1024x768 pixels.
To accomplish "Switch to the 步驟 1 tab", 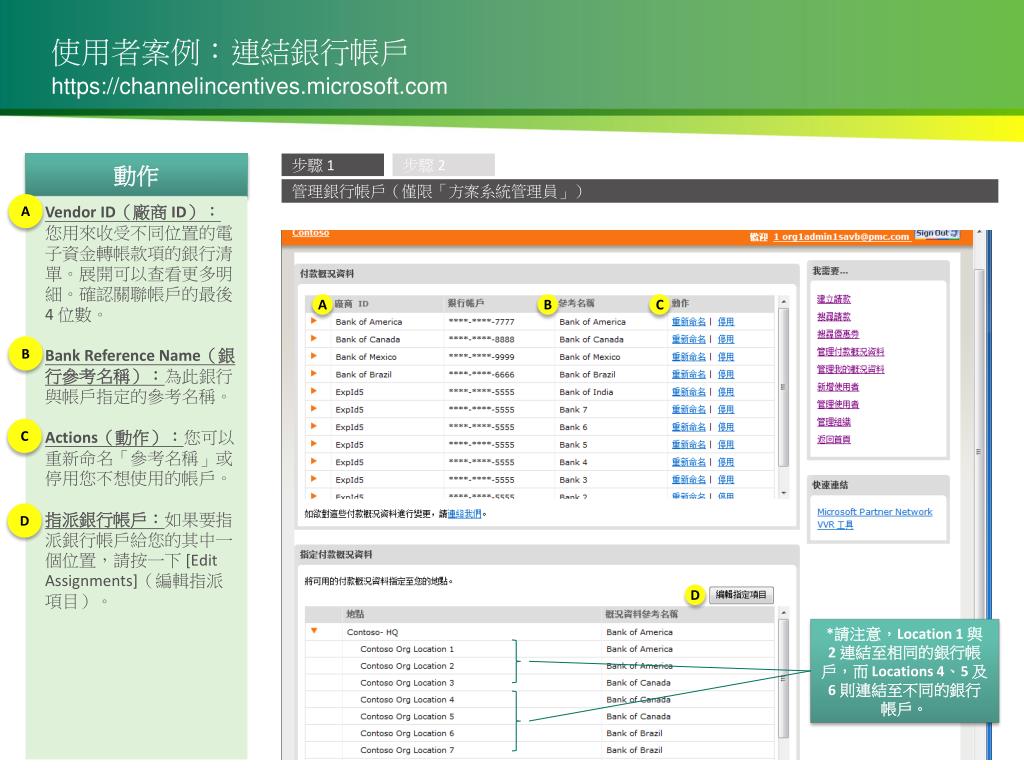I will pyautogui.click(x=332, y=165).
